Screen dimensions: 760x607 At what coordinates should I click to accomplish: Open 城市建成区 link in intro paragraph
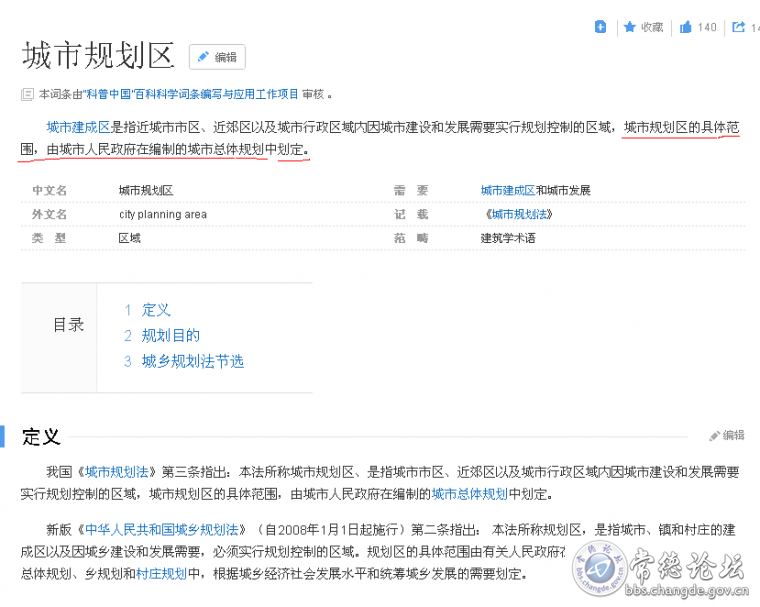coord(79,128)
